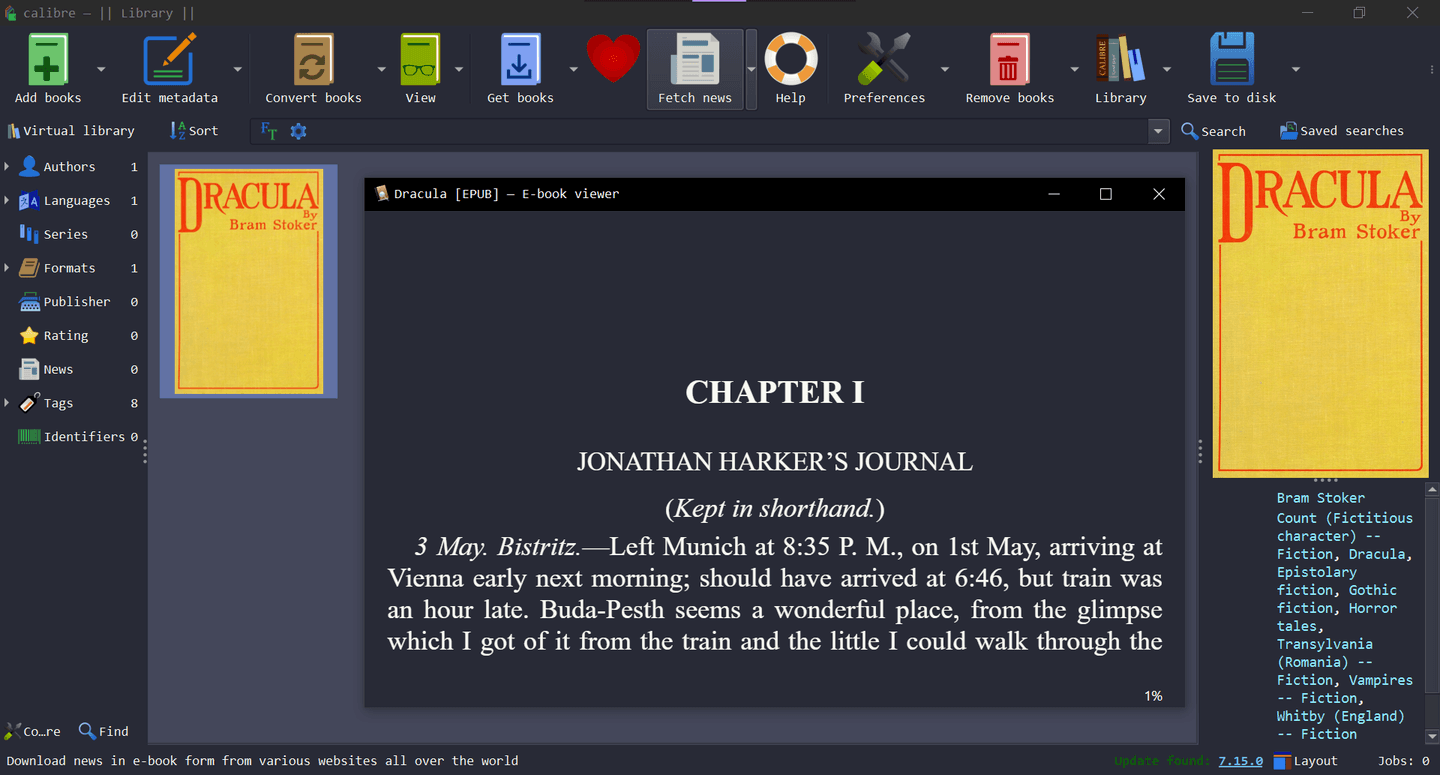Screen dimensions: 1440x775
Task: Click the Convert books icon
Action: click(313, 62)
